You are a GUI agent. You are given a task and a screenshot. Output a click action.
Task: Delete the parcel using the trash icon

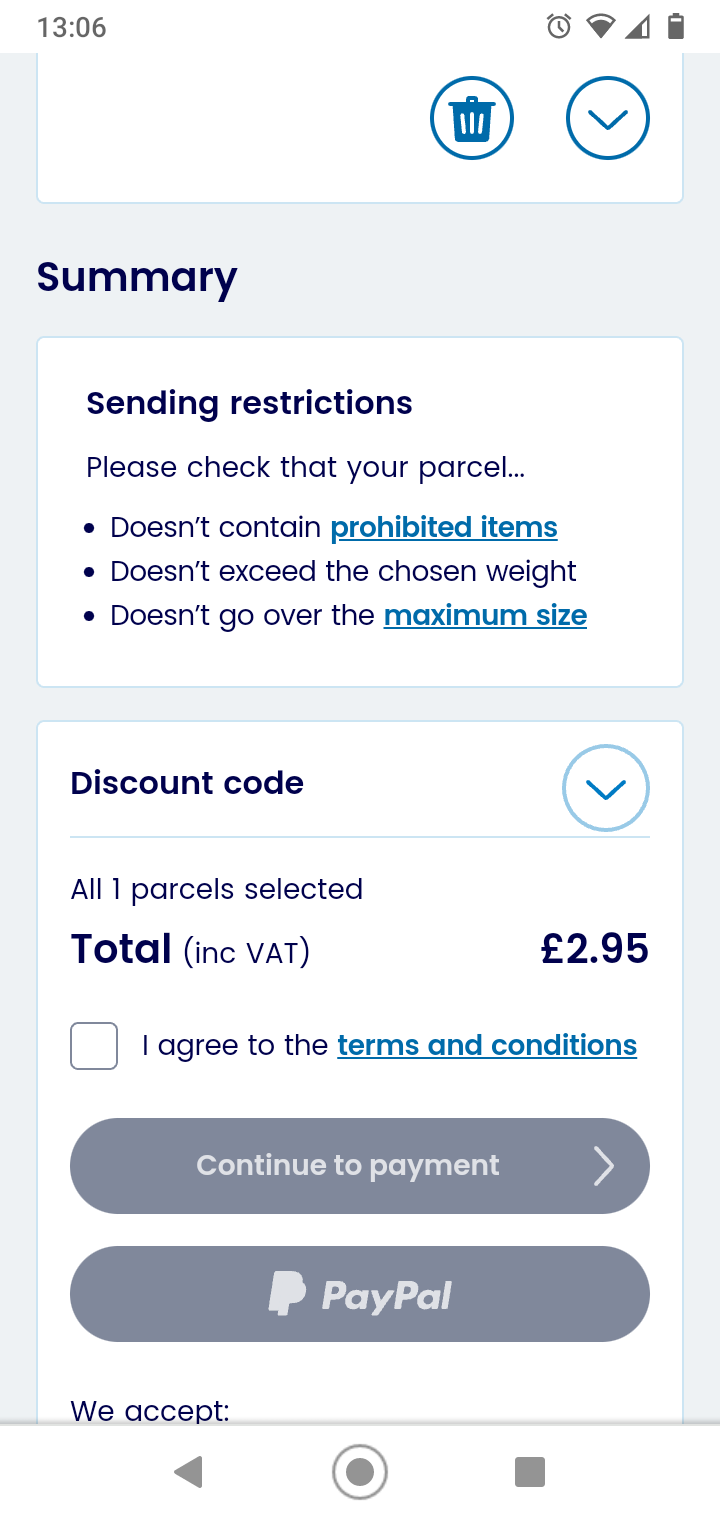point(472,119)
